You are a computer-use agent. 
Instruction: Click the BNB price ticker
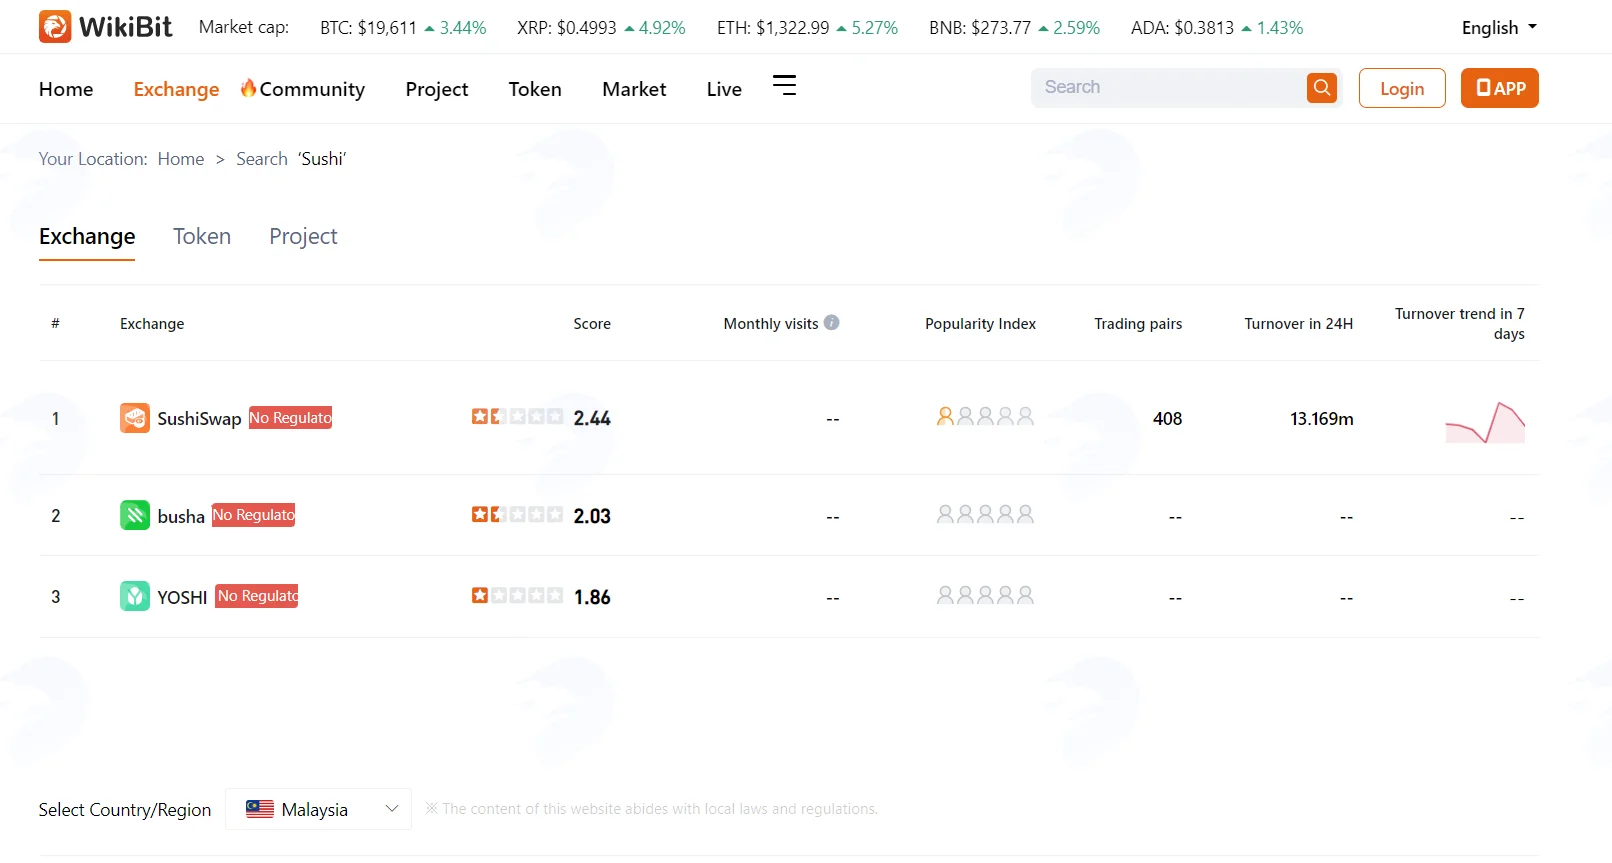[x=1014, y=28]
